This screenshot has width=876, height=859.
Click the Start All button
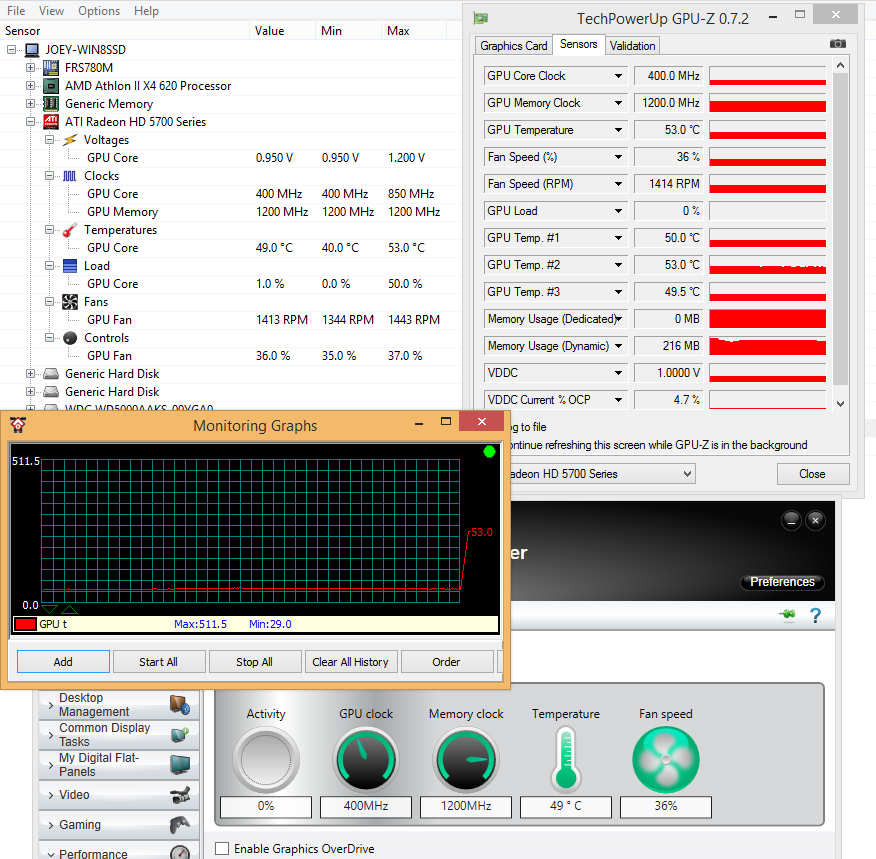click(159, 662)
